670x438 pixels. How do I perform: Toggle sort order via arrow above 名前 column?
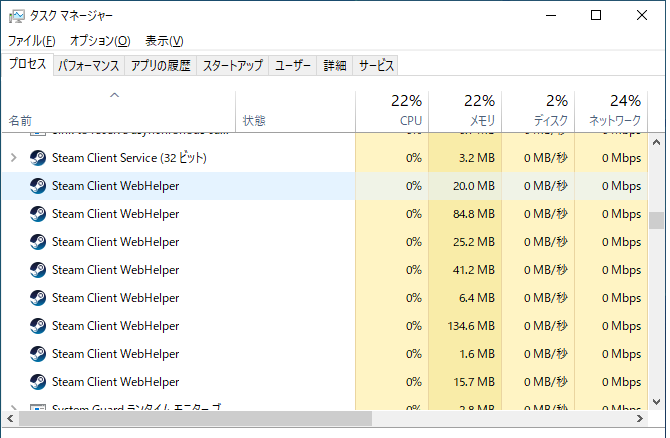tap(115, 95)
